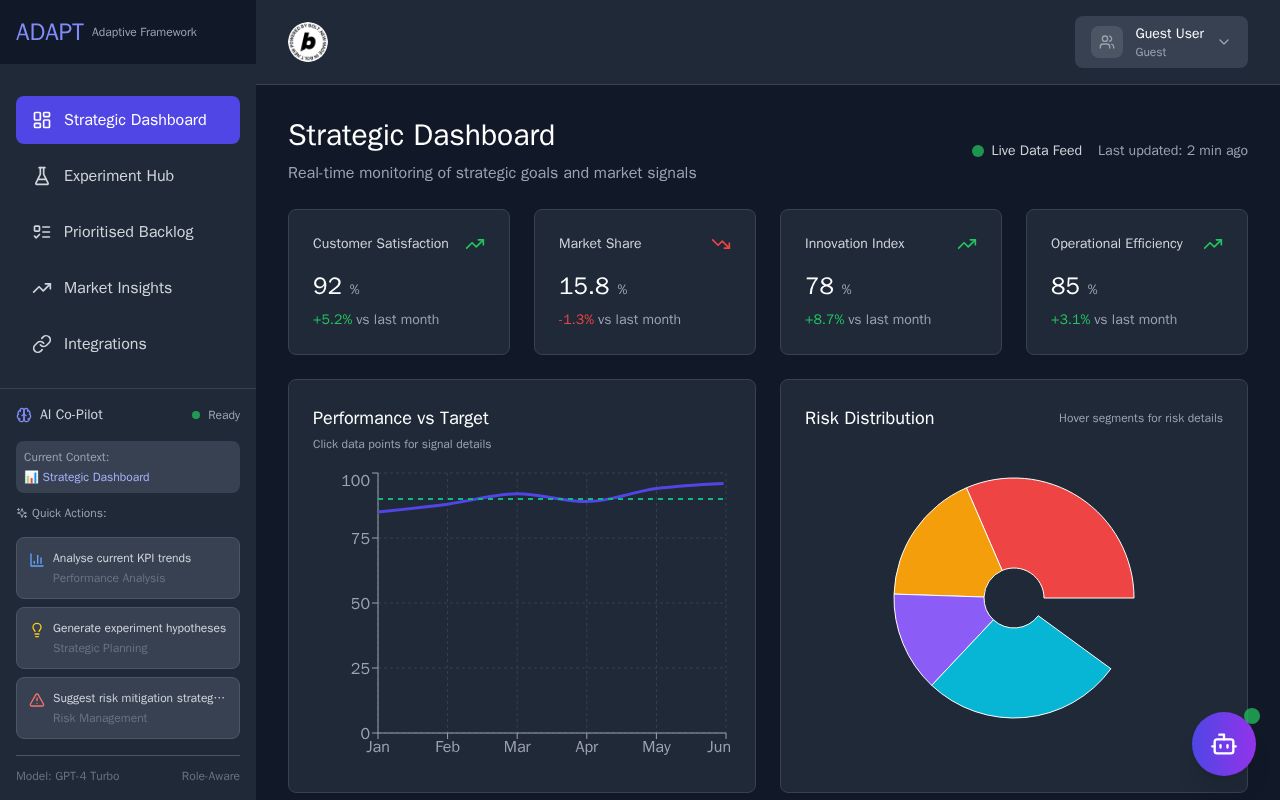Click the green Live Data Feed indicator dot
The height and width of the screenshot is (800, 1280).
coord(978,151)
